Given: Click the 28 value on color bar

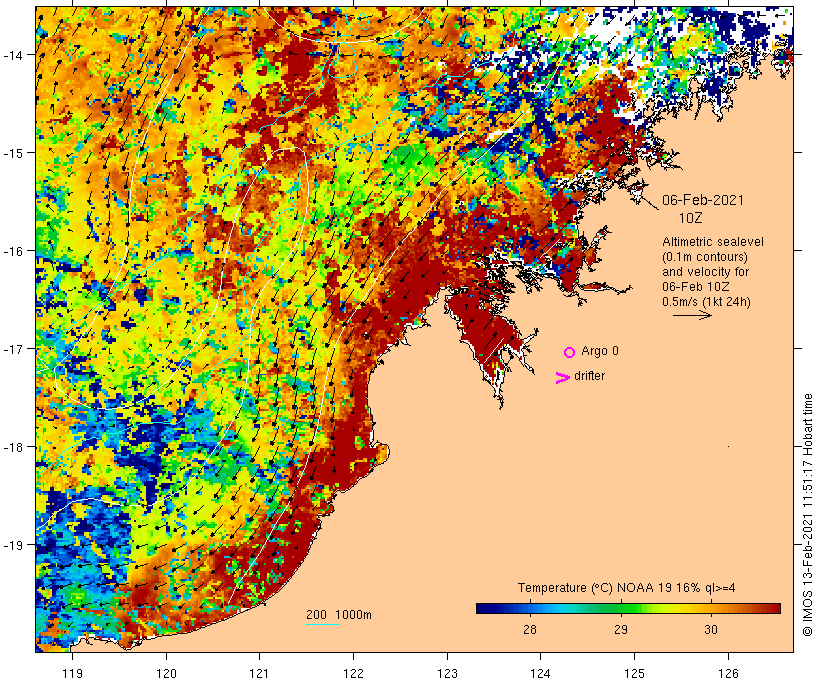Looking at the screenshot, I should click(x=530, y=630).
